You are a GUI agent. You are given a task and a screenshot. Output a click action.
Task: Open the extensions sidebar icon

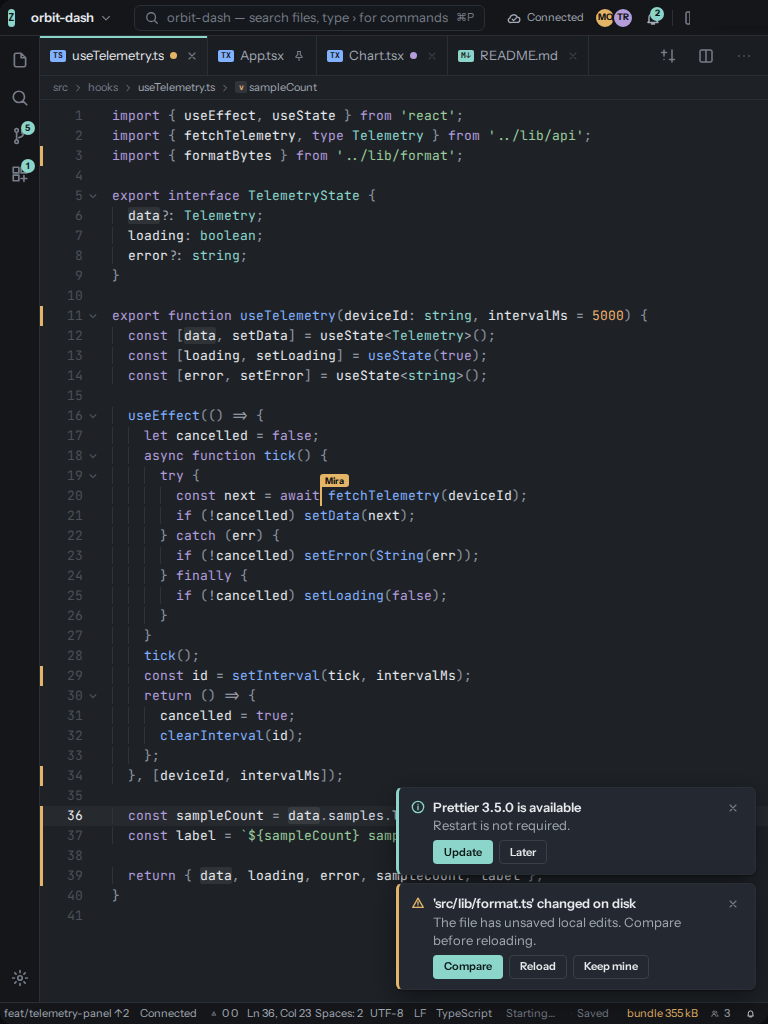(x=20, y=173)
